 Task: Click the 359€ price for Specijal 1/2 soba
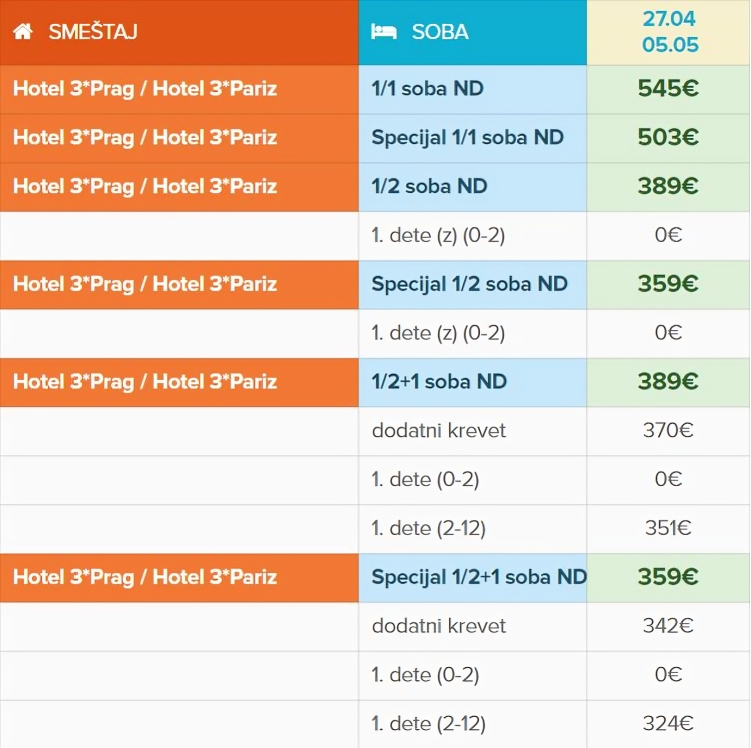click(668, 284)
